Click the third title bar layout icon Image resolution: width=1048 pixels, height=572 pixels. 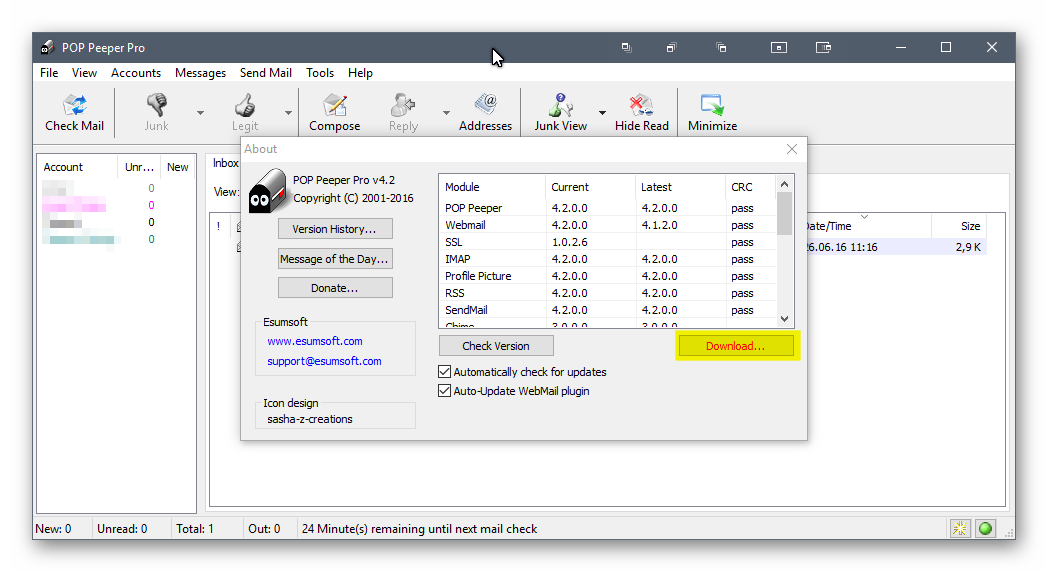(x=721, y=47)
